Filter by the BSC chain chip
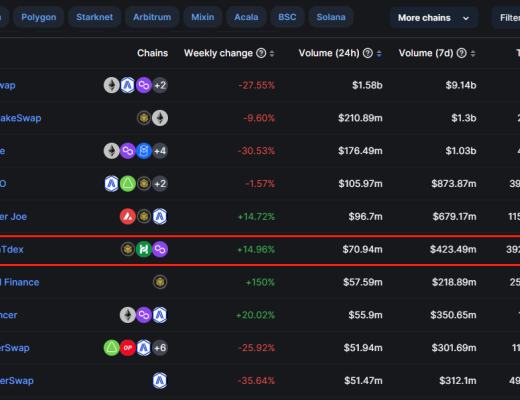The width and height of the screenshot is (520, 400). coord(287,17)
